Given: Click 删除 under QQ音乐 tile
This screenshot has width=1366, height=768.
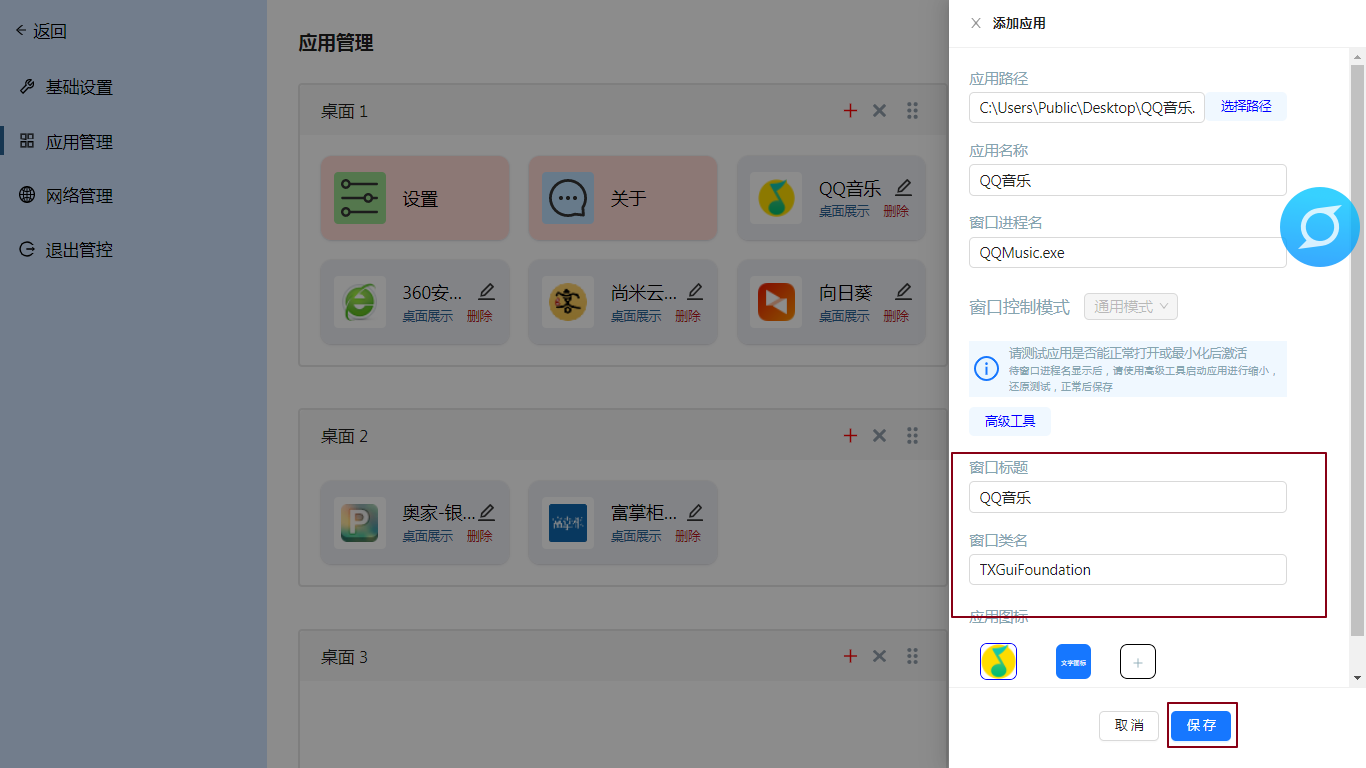Looking at the screenshot, I should 896,212.
